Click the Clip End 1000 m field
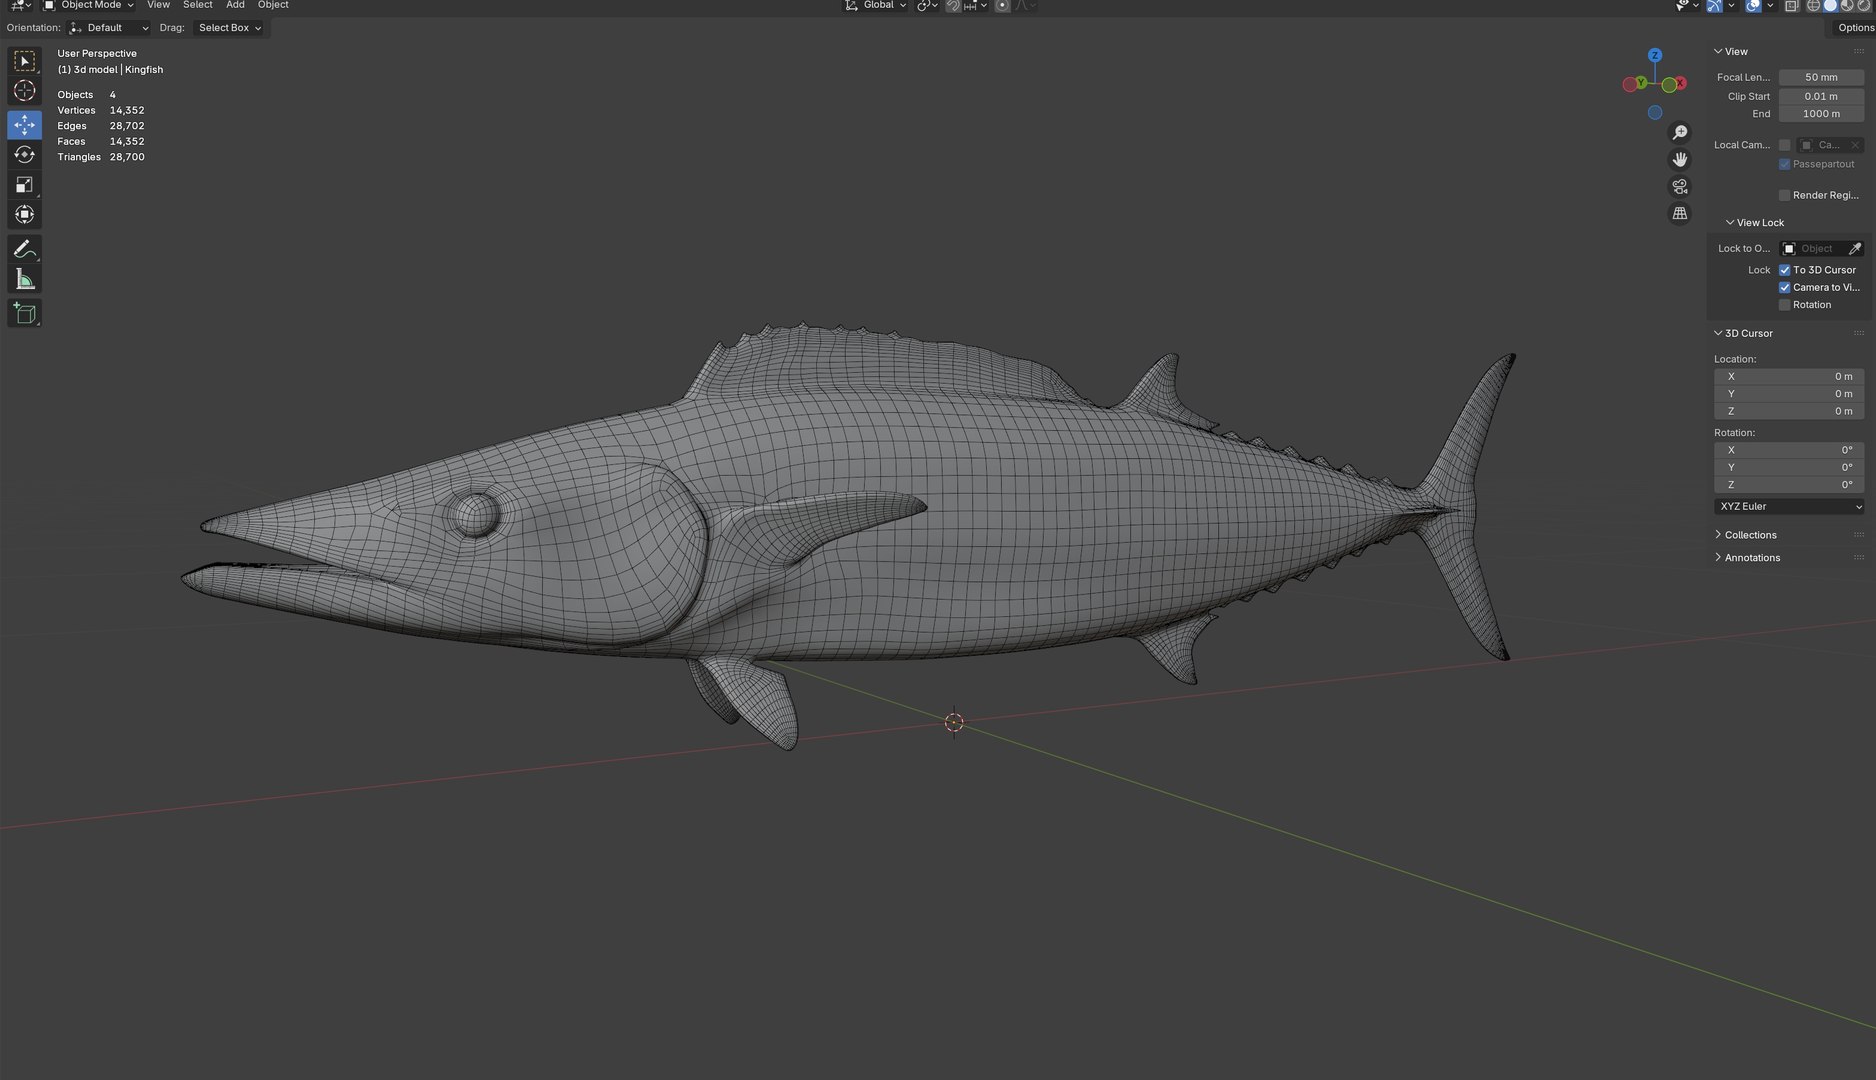1876x1080 pixels. [1821, 114]
